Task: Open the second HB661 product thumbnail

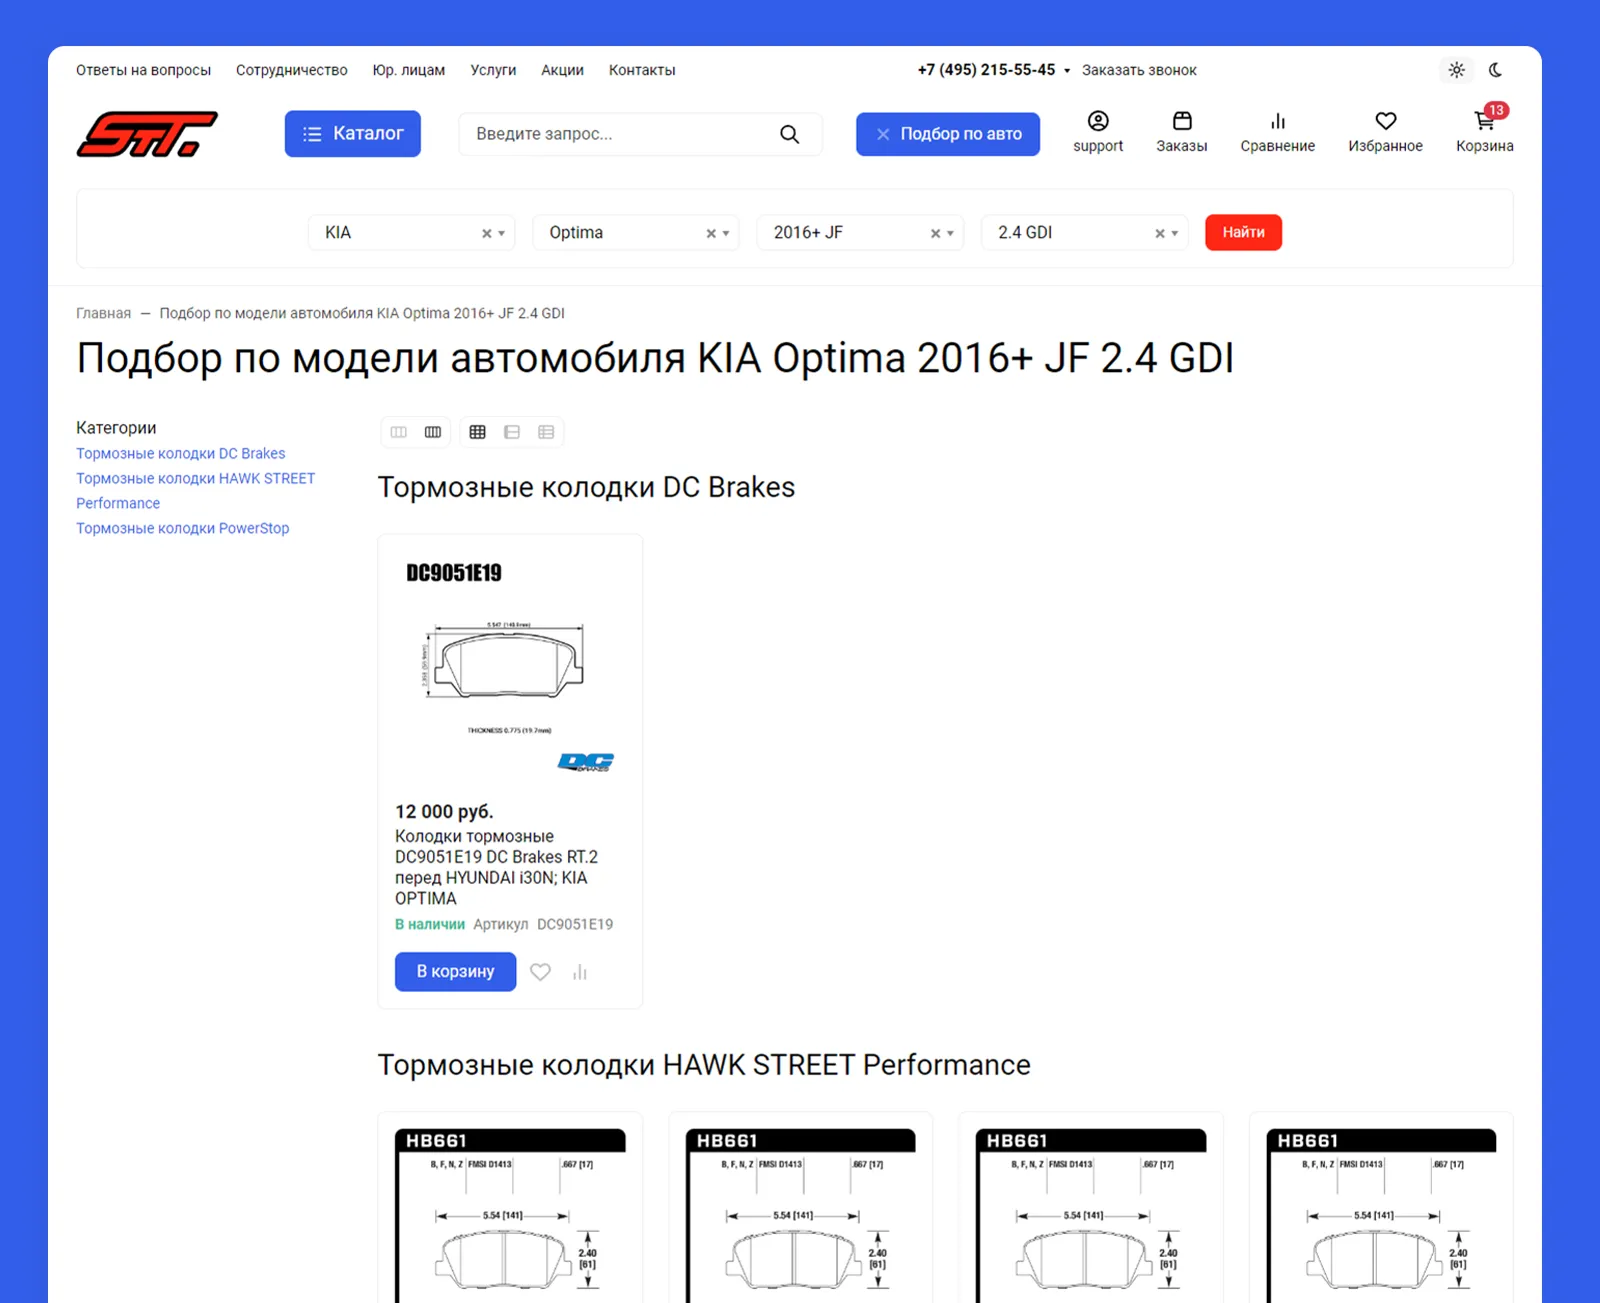Action: tap(801, 1214)
